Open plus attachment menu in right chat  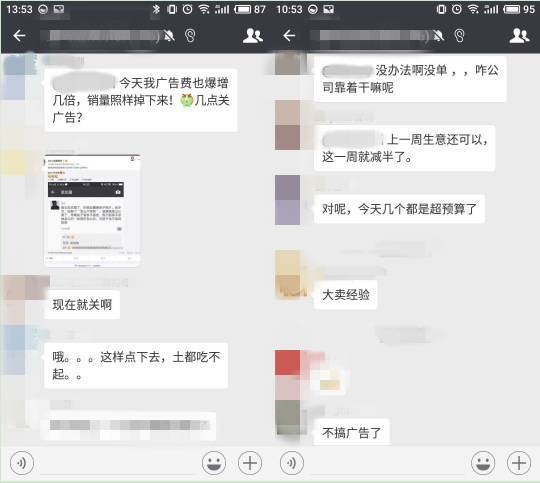519,463
